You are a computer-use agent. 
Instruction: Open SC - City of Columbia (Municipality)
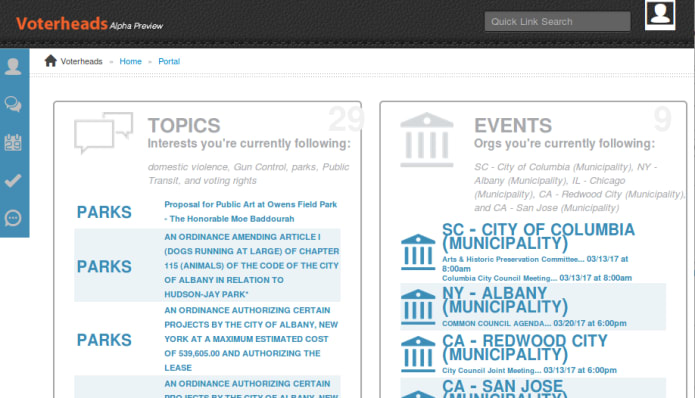click(538, 236)
